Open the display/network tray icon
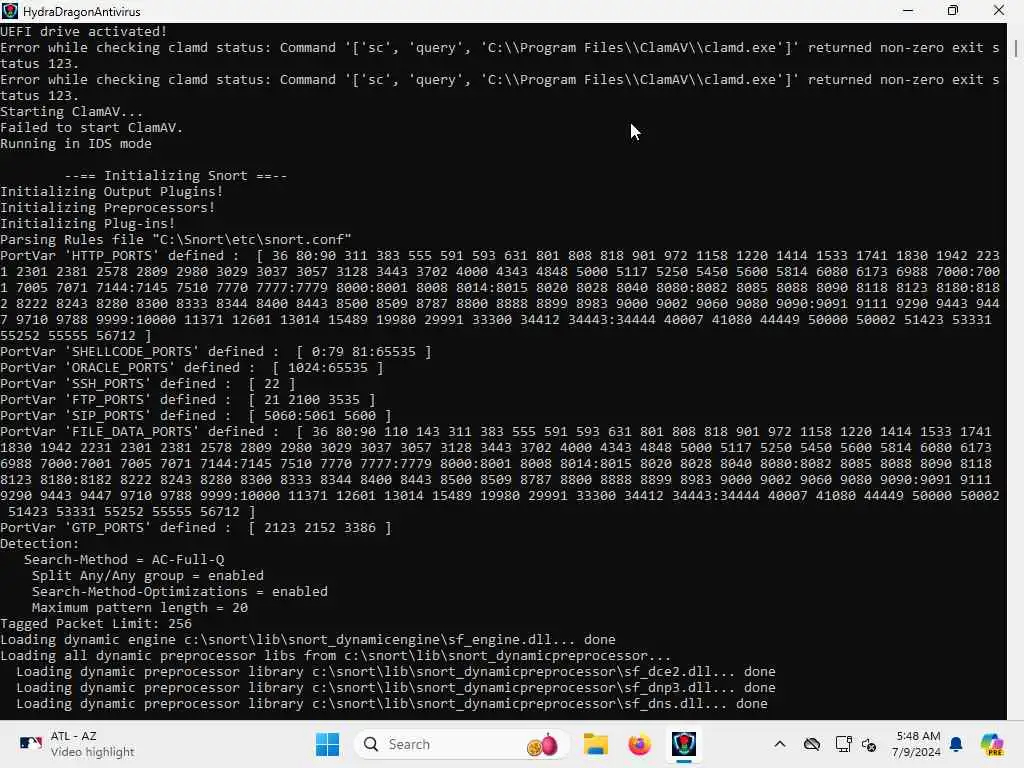 point(843,744)
